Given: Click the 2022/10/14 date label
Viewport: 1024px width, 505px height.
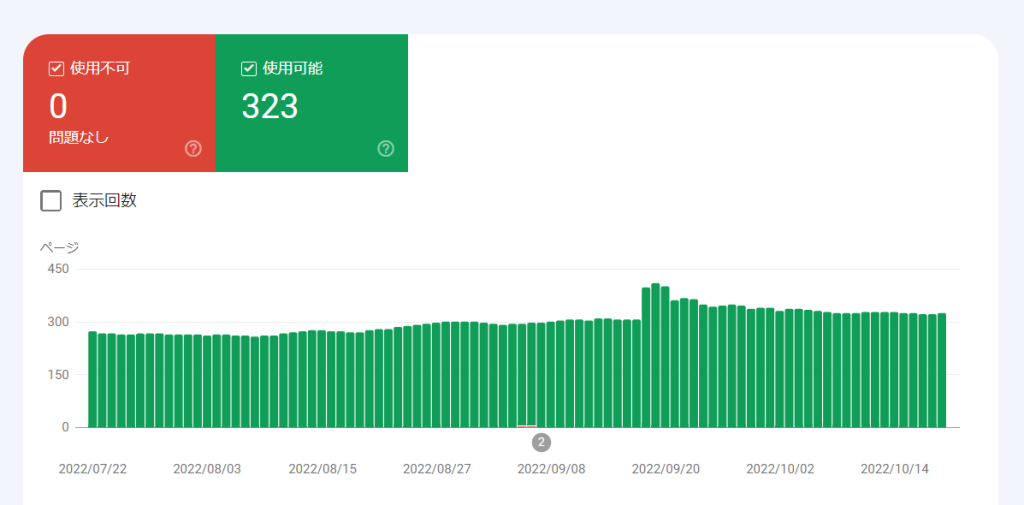Looking at the screenshot, I should (x=894, y=468).
